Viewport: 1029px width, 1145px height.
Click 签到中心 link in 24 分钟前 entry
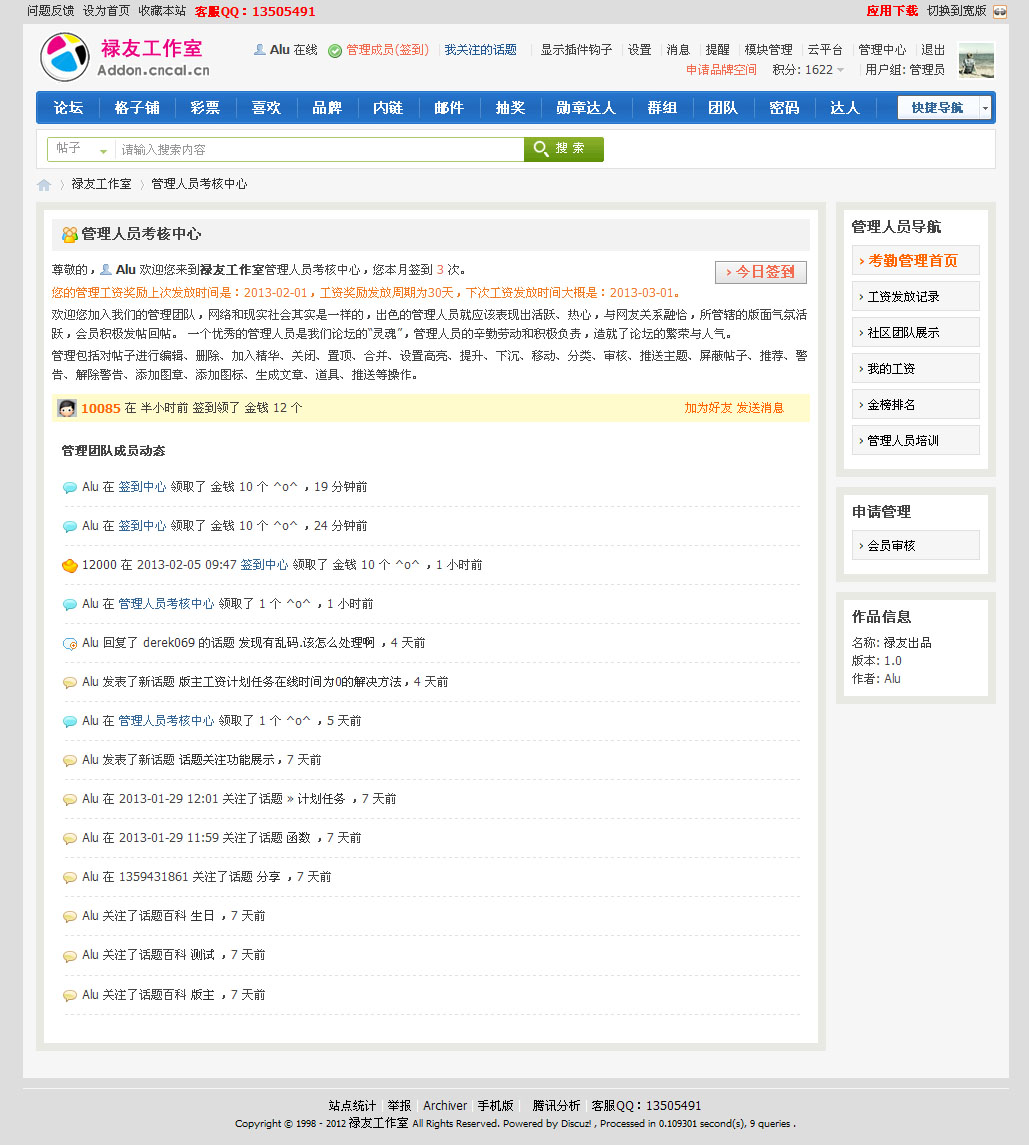click(x=142, y=526)
